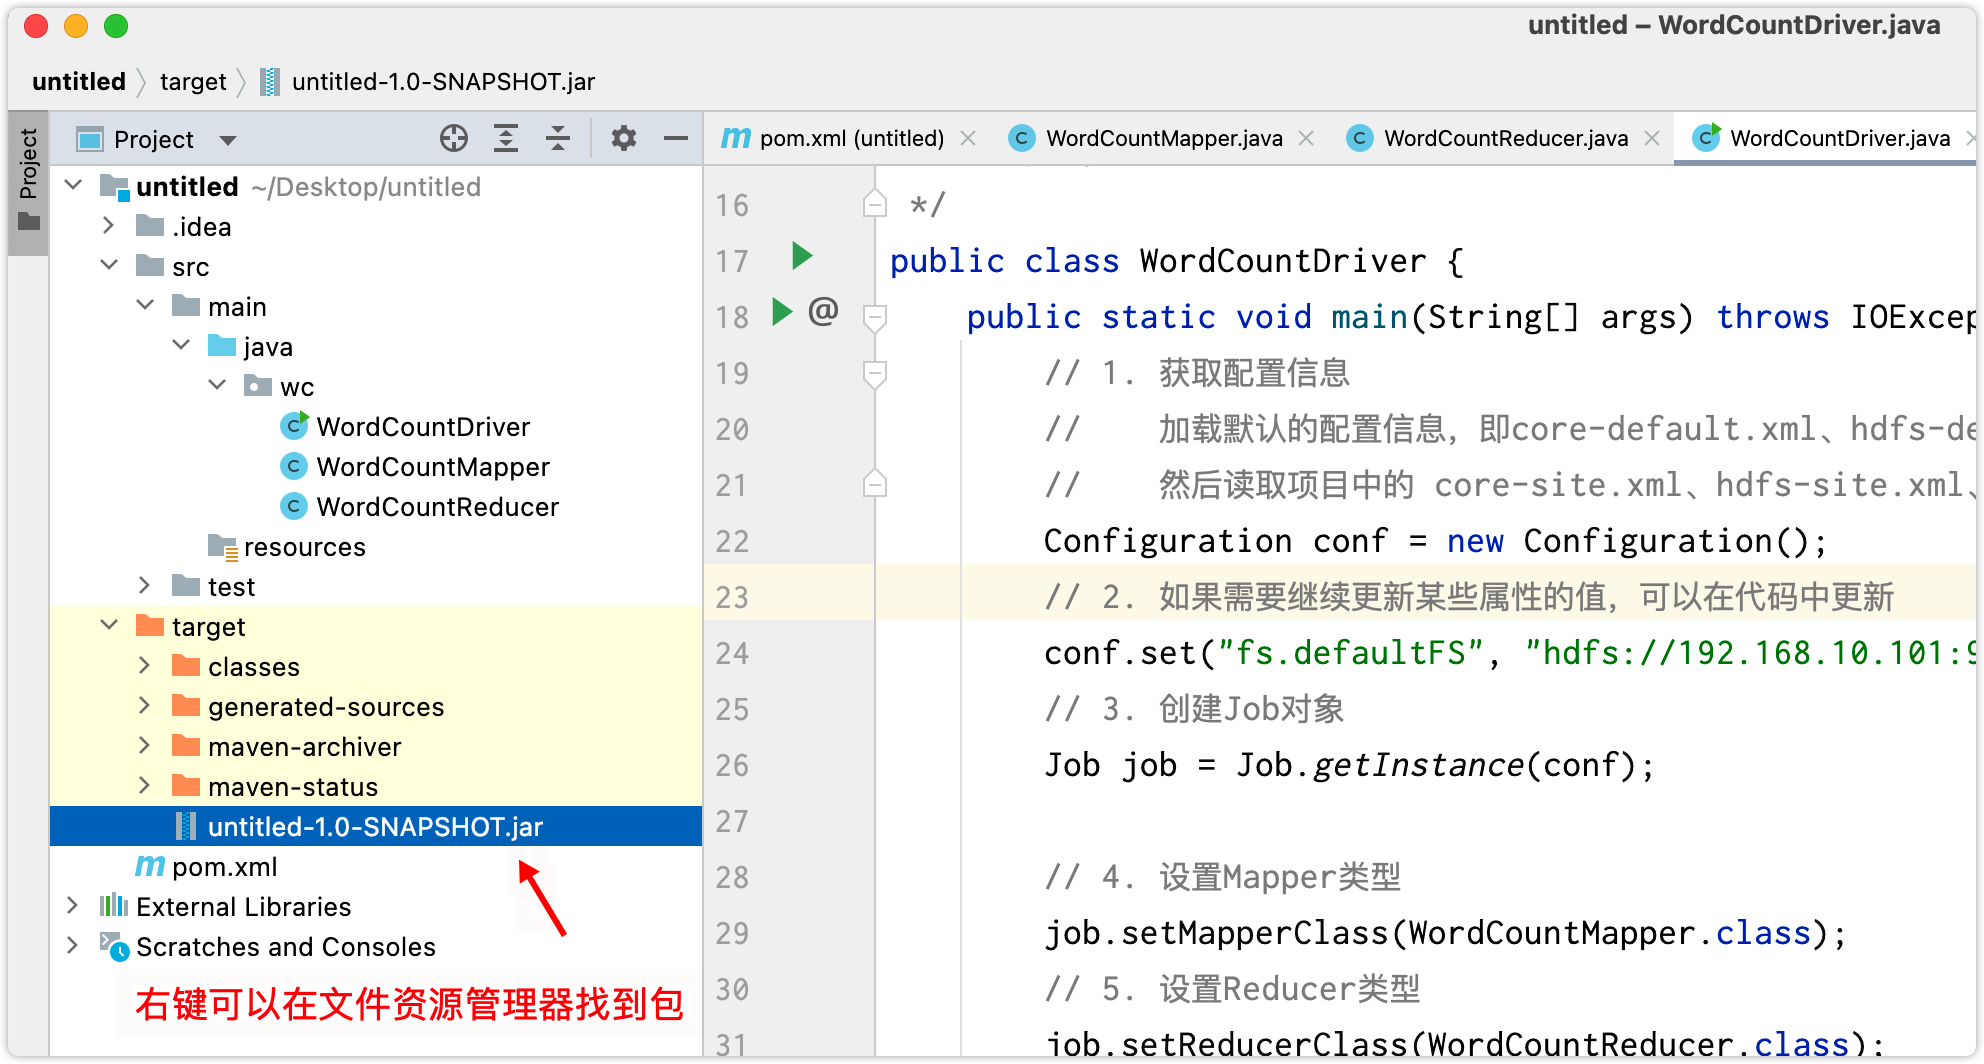Expand the generated-sources folder
Image resolution: width=1984 pixels, height=1064 pixels.
(145, 706)
